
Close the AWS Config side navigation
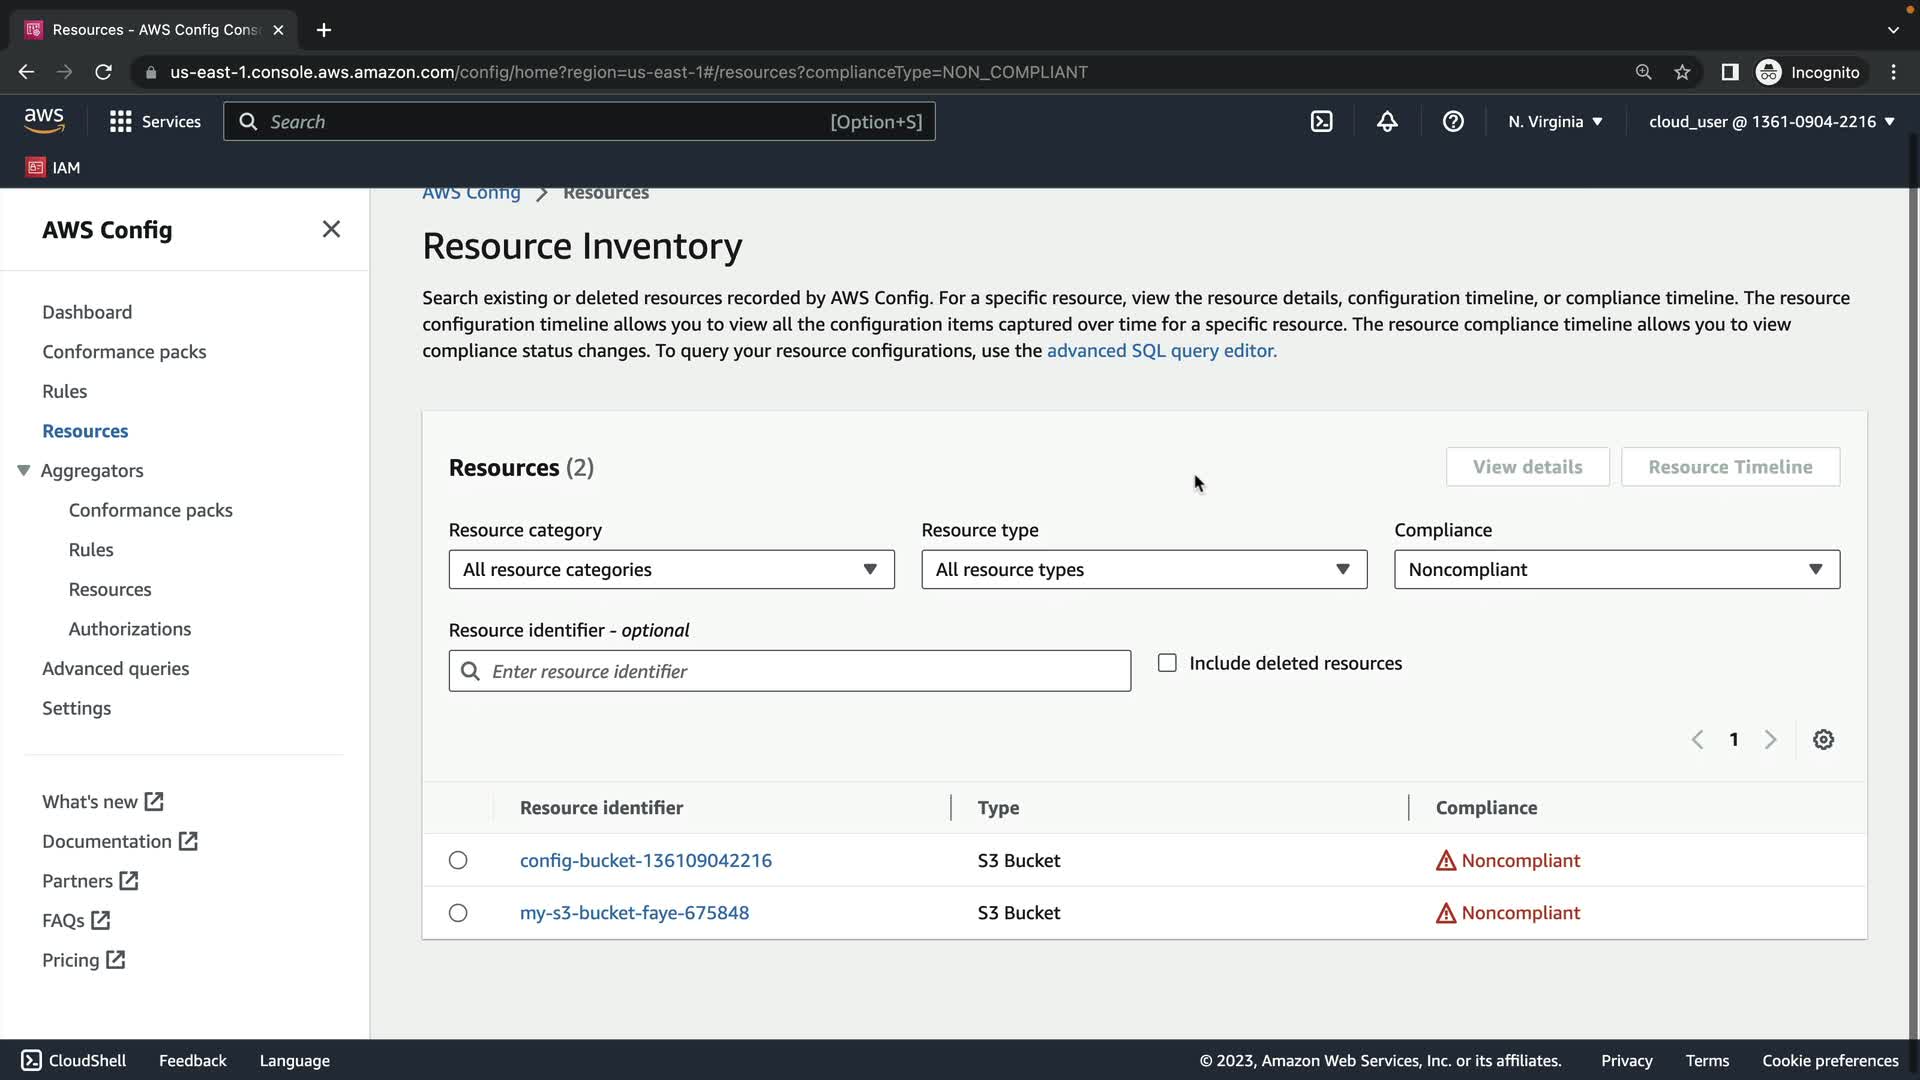(331, 230)
